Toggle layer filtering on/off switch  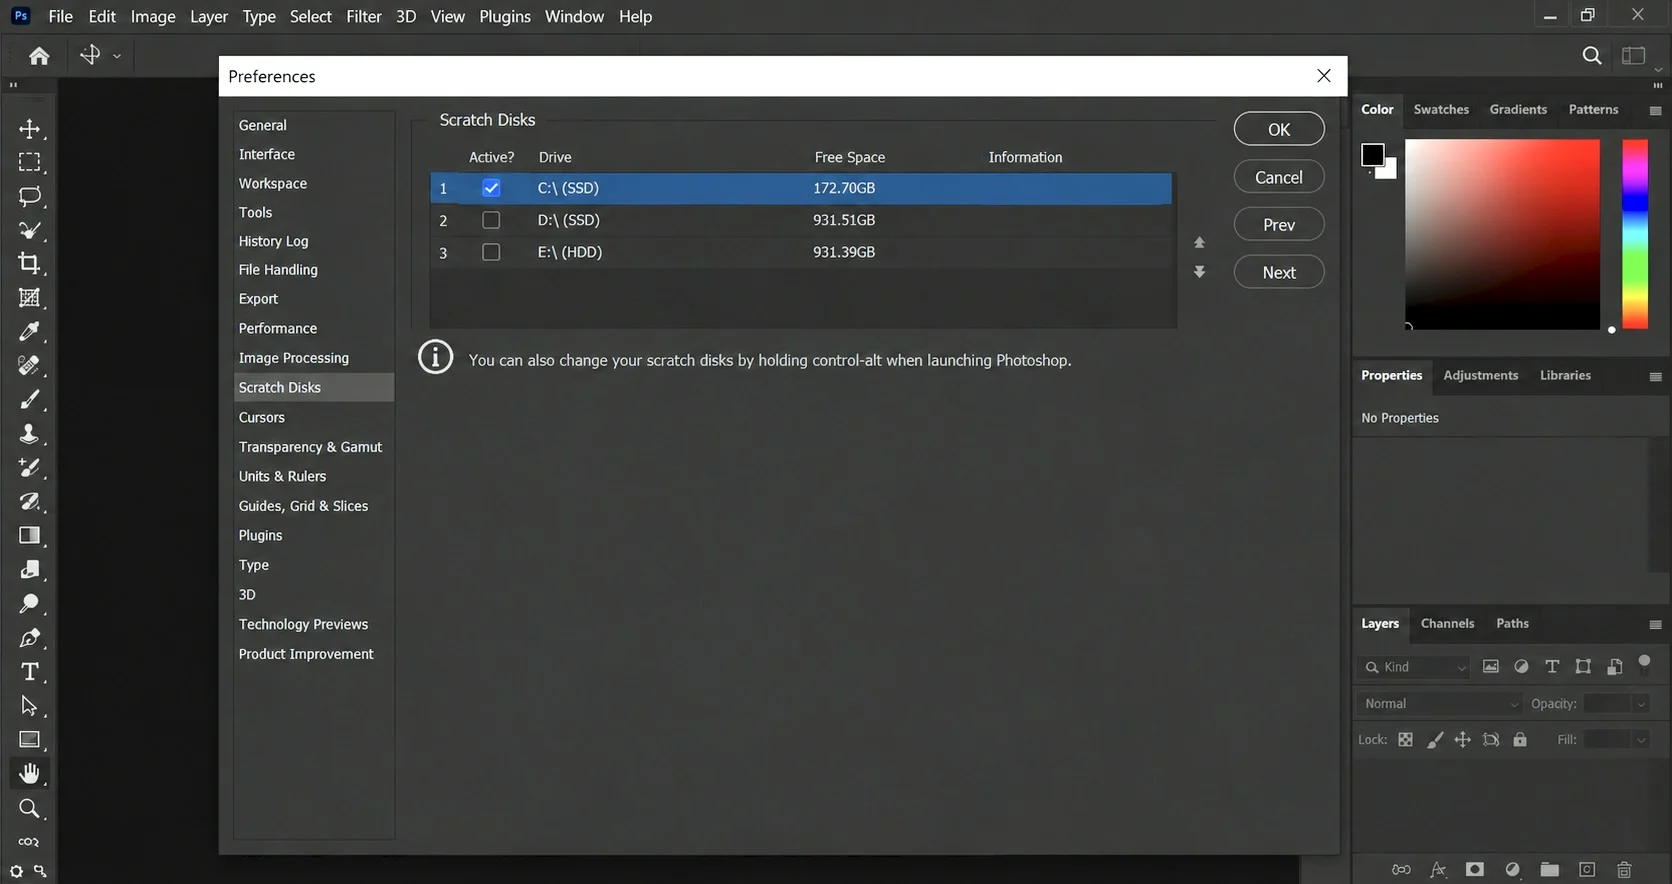click(1644, 664)
